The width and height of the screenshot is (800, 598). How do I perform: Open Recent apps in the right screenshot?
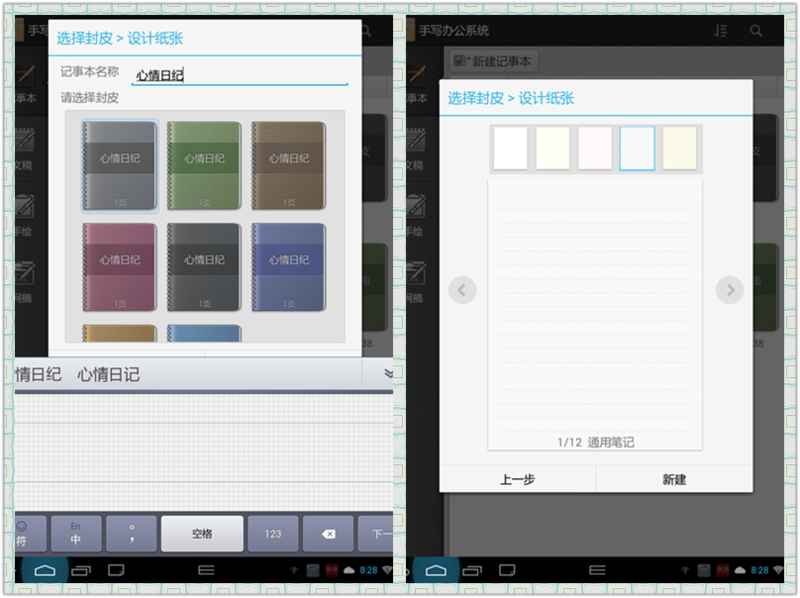472,570
